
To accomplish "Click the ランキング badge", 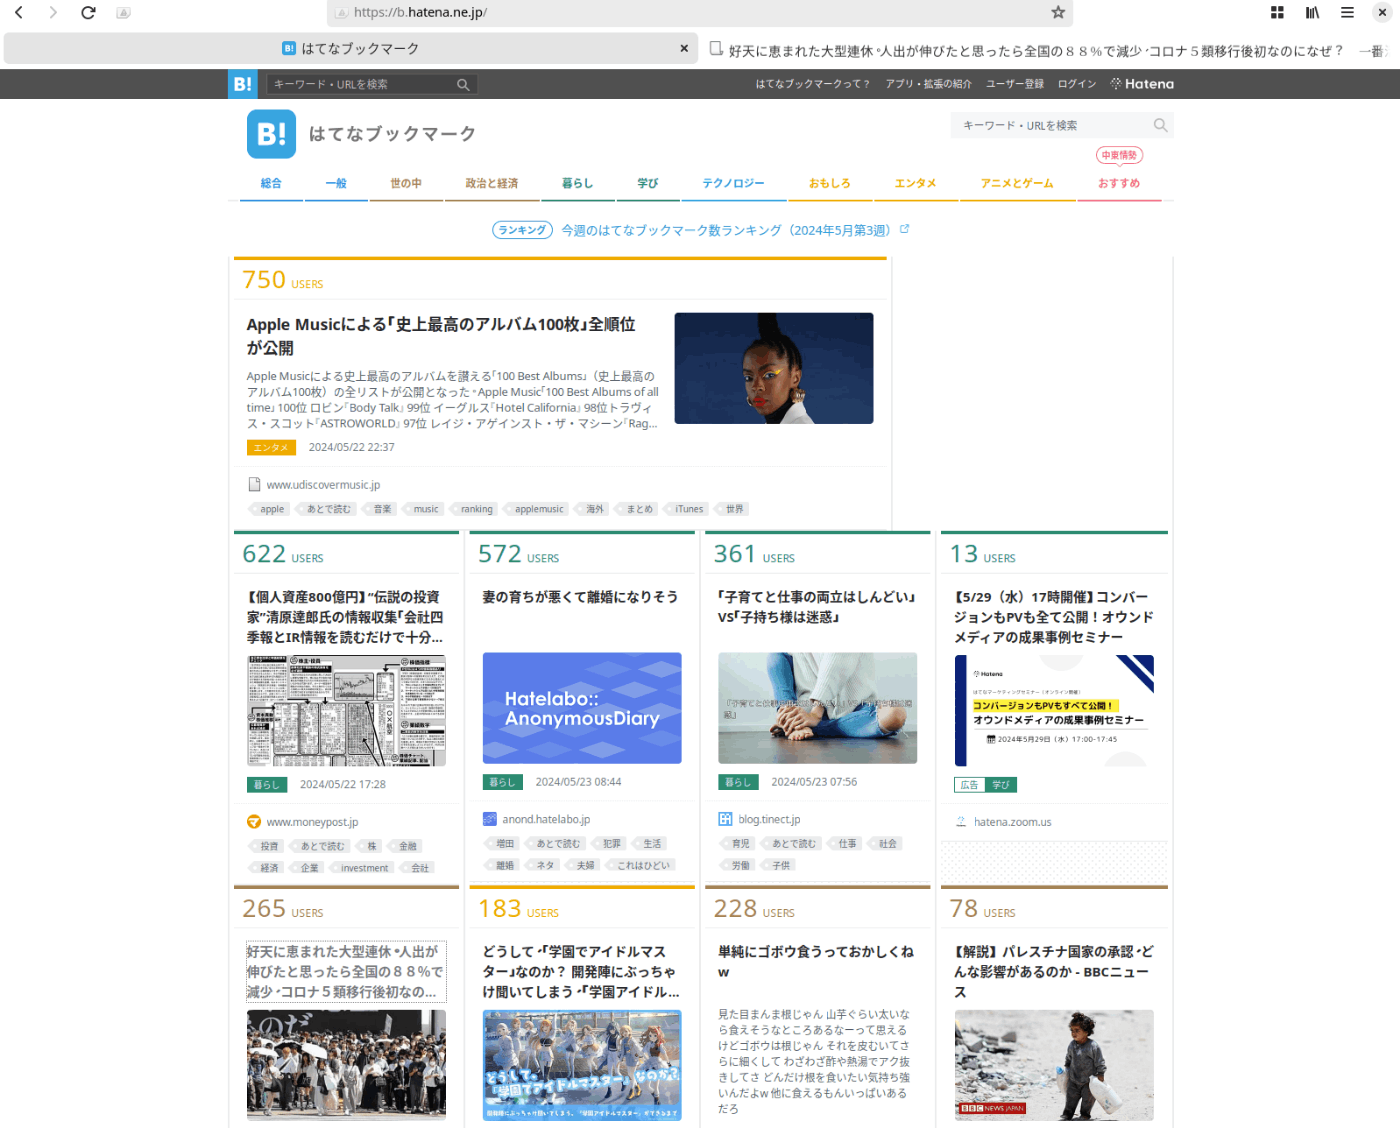I will 522,230.
